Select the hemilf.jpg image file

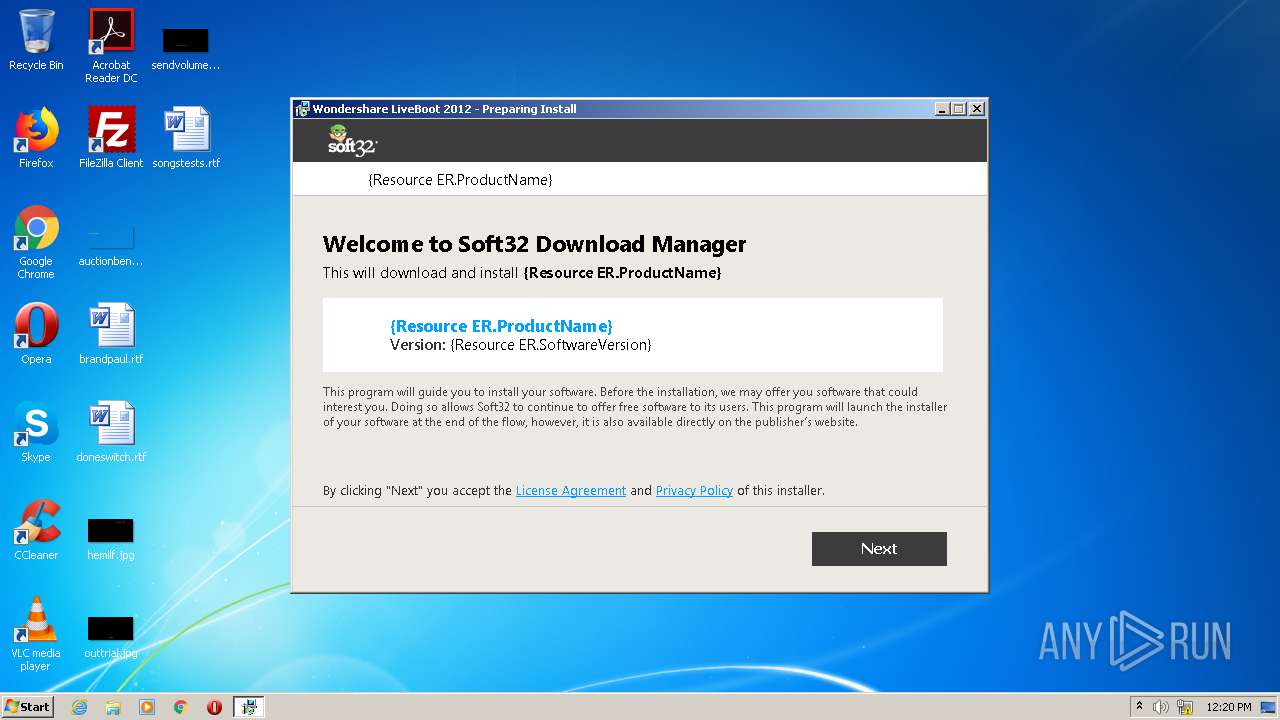(x=111, y=538)
